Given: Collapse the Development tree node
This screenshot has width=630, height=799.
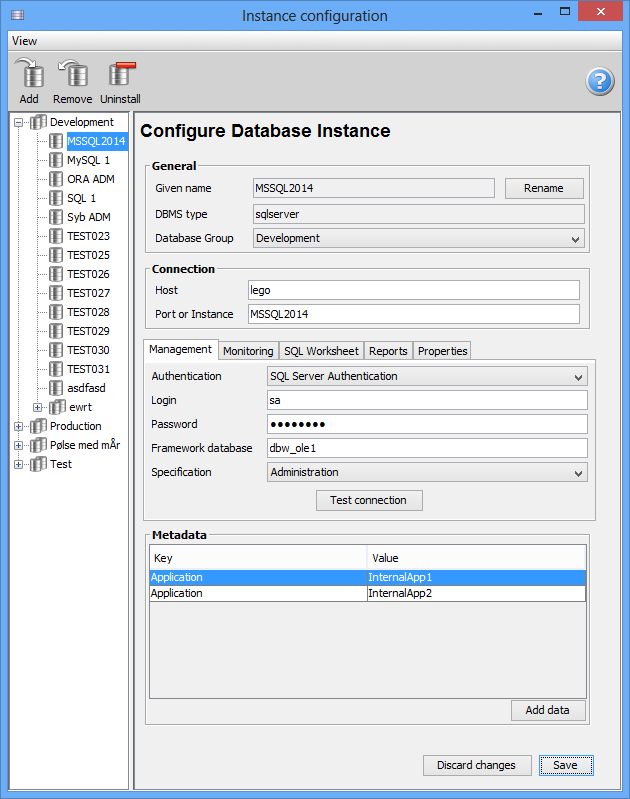Looking at the screenshot, I should (x=18, y=122).
